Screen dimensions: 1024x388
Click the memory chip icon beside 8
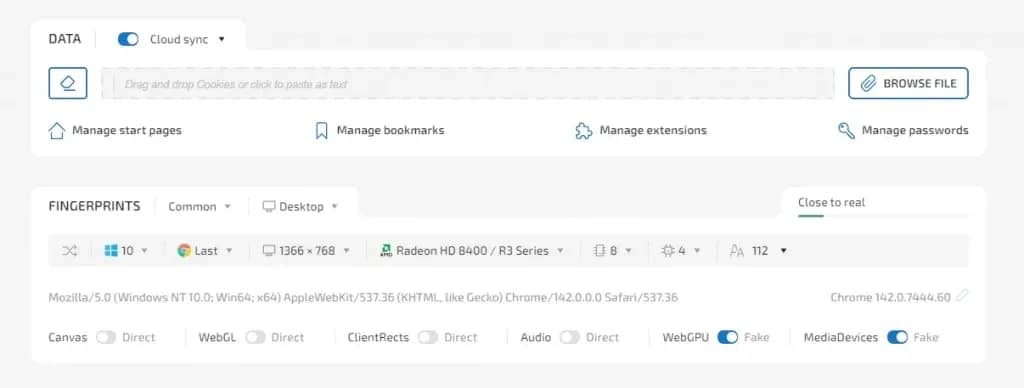(x=599, y=251)
